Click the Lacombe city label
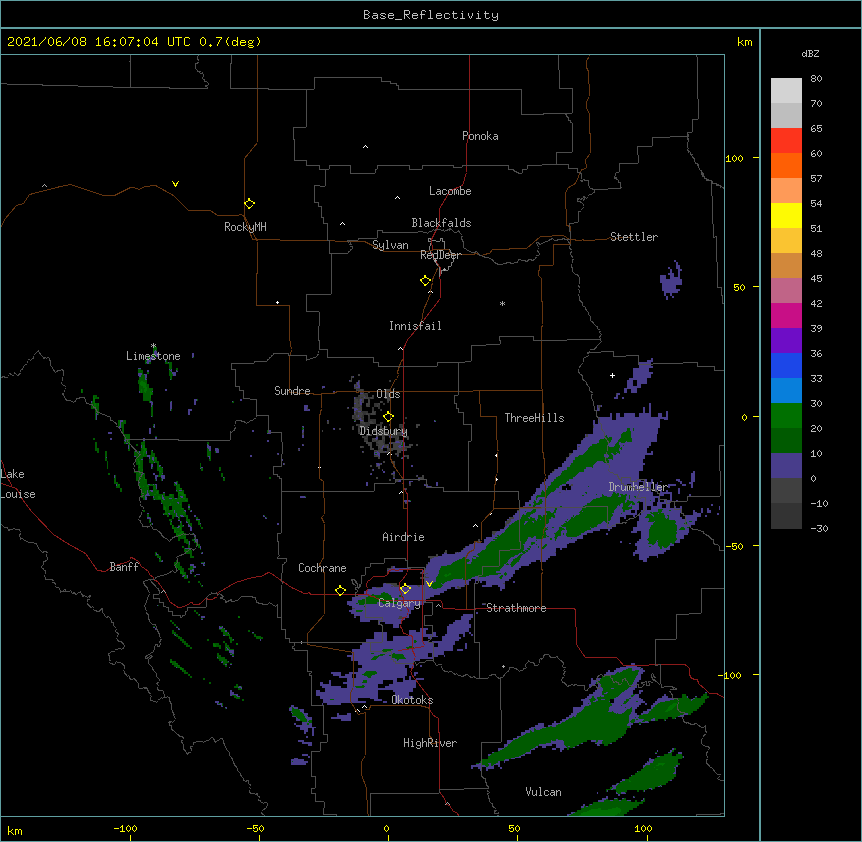Image resolution: width=862 pixels, height=842 pixels. pos(450,191)
